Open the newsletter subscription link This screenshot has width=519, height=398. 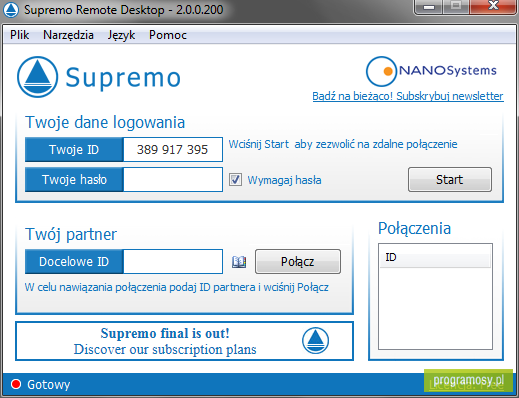coord(408,96)
